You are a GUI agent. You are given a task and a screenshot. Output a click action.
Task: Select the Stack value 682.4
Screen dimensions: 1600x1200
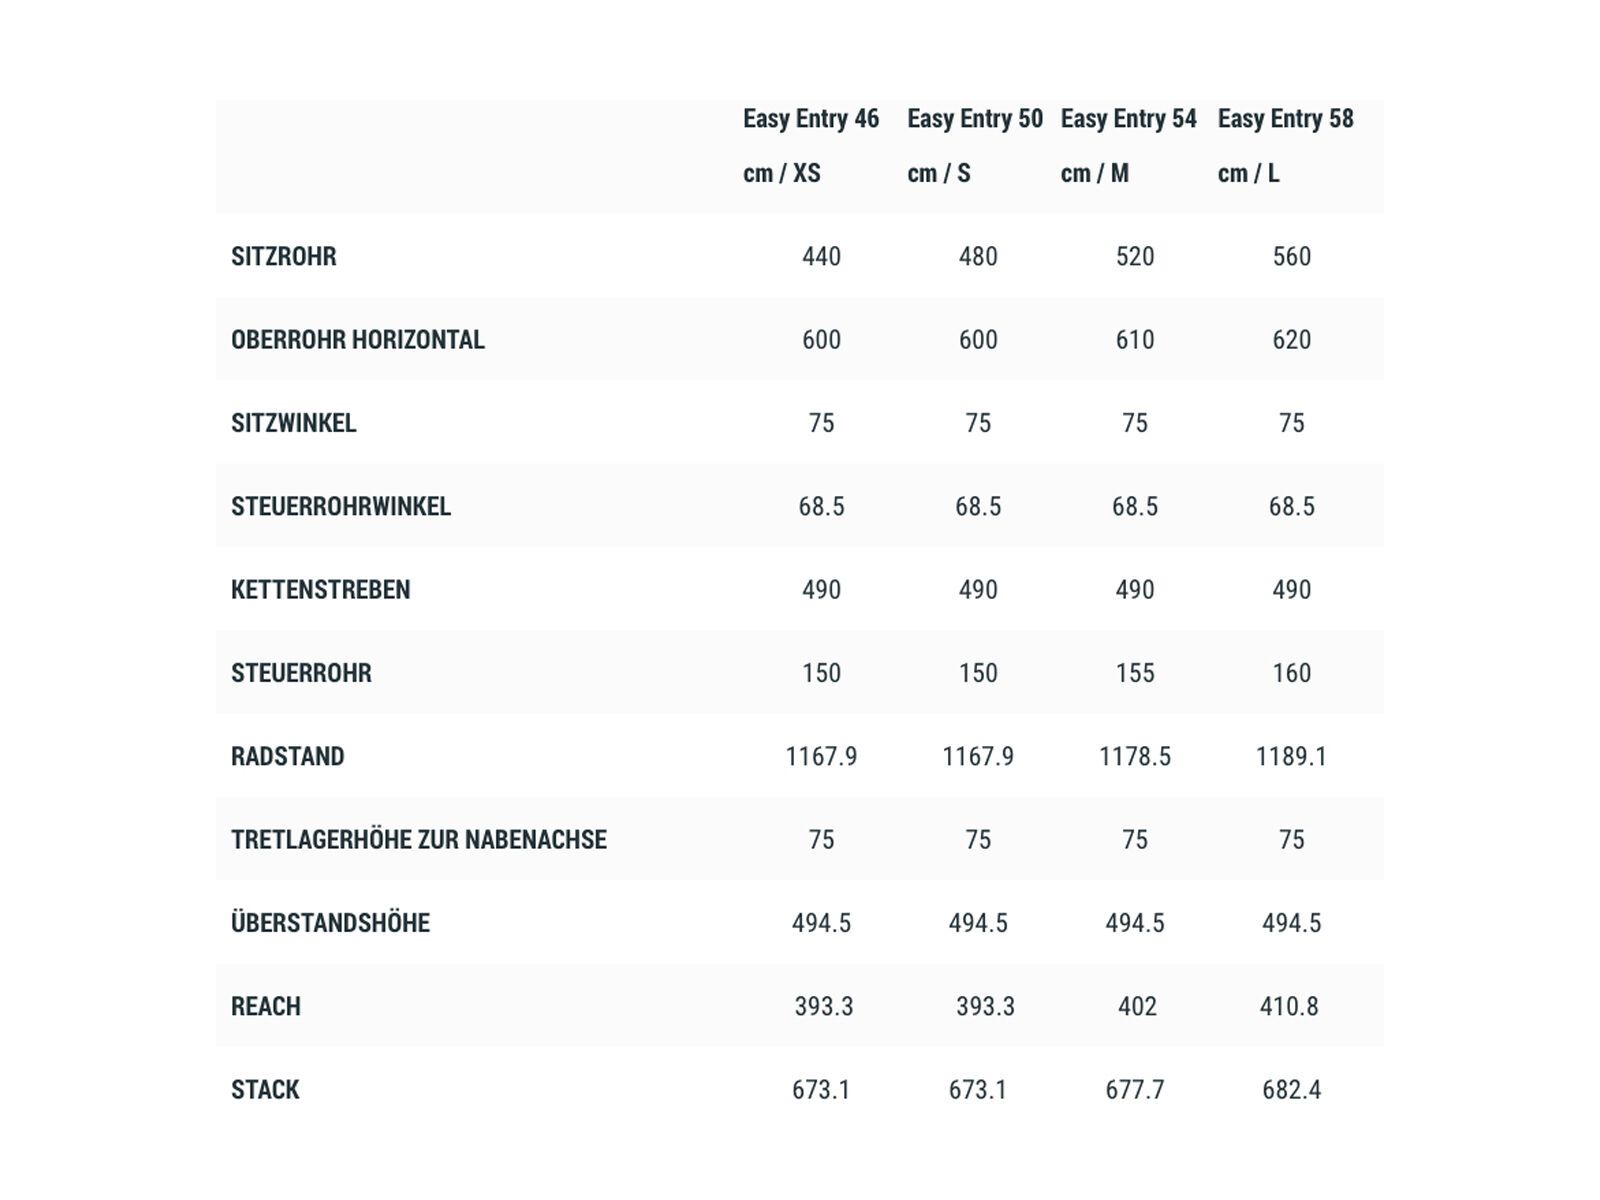point(1291,1090)
